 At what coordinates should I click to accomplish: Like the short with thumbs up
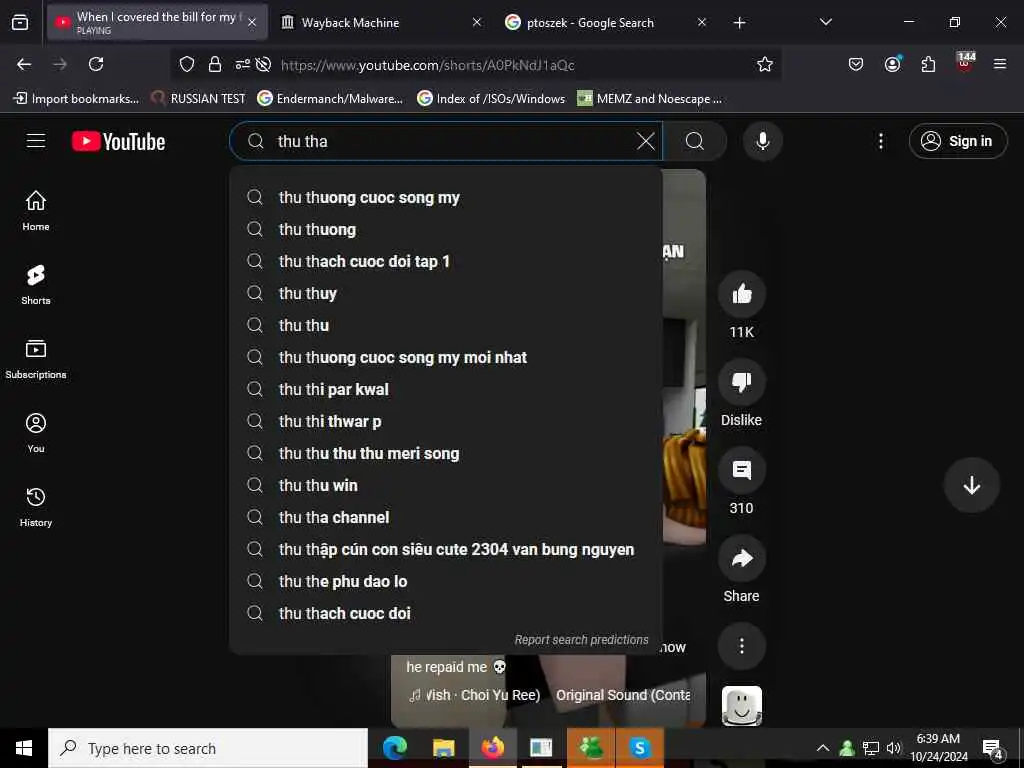(x=742, y=295)
